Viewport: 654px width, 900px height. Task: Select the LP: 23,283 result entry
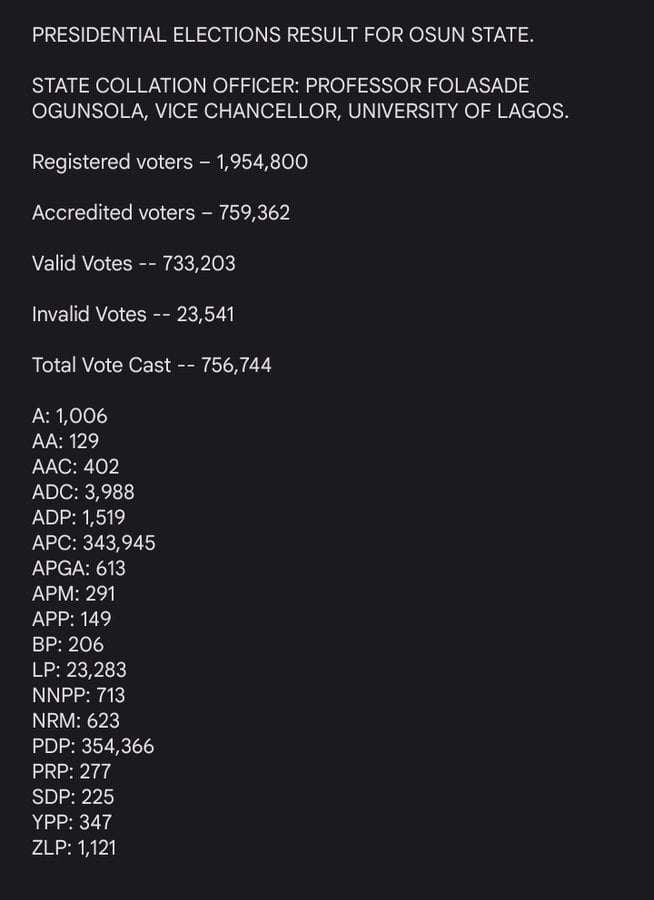pos(79,670)
